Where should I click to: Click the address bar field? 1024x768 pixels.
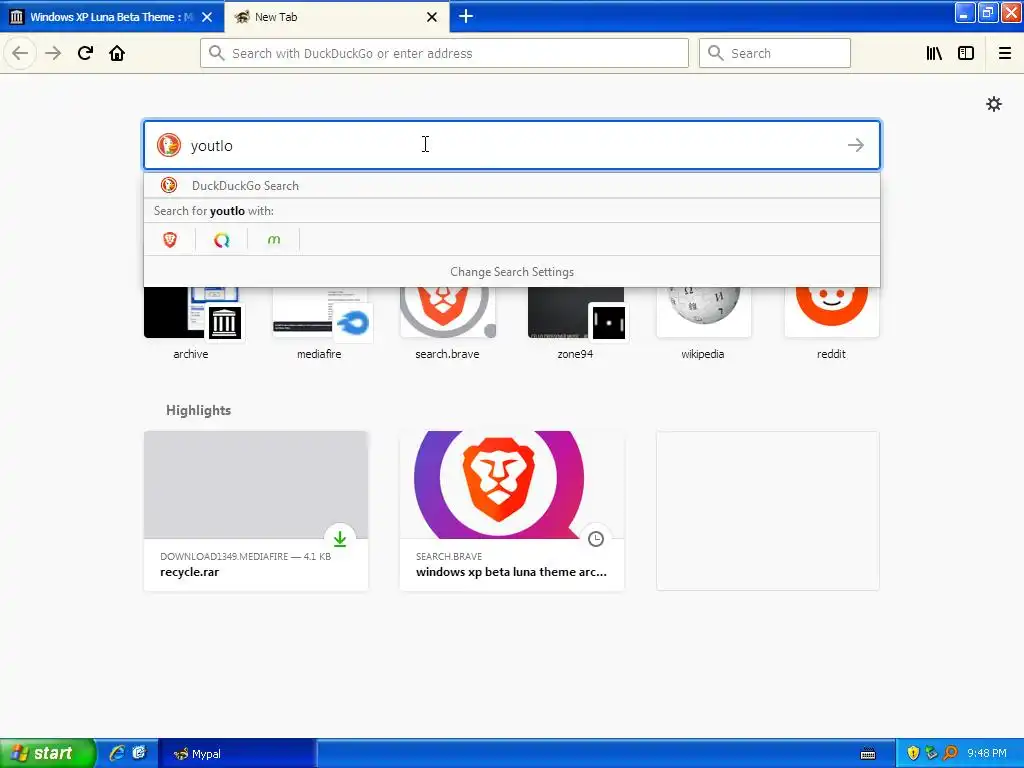click(444, 53)
